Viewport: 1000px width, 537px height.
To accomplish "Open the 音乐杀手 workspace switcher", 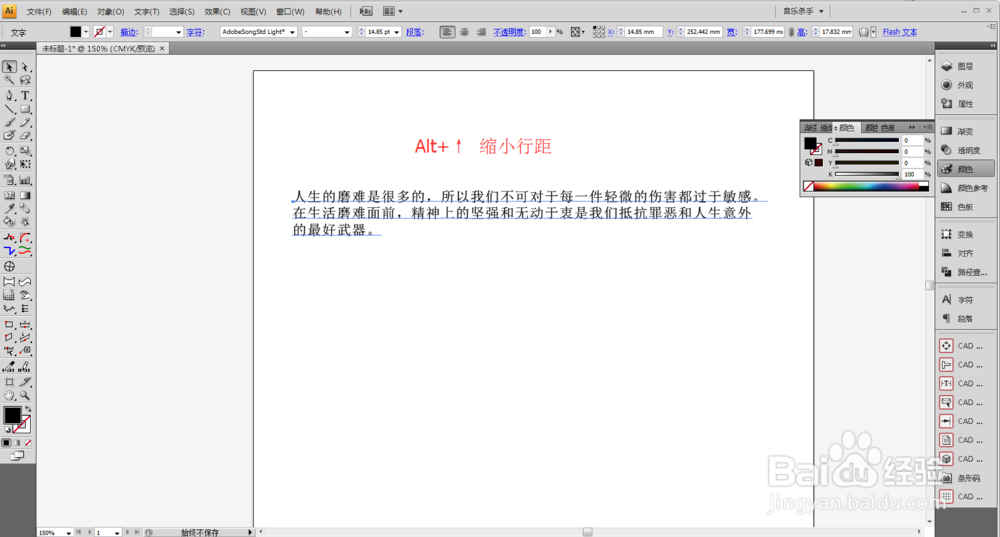I will [803, 11].
